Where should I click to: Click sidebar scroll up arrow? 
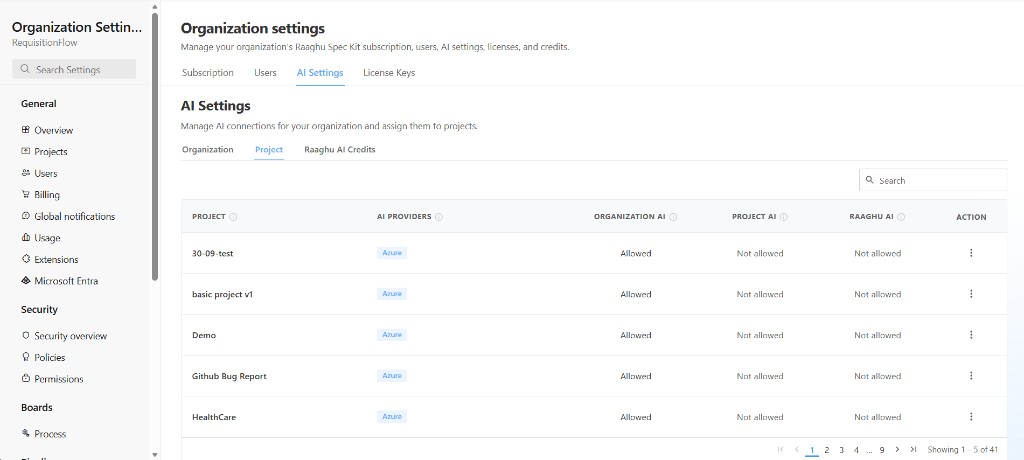155,7
